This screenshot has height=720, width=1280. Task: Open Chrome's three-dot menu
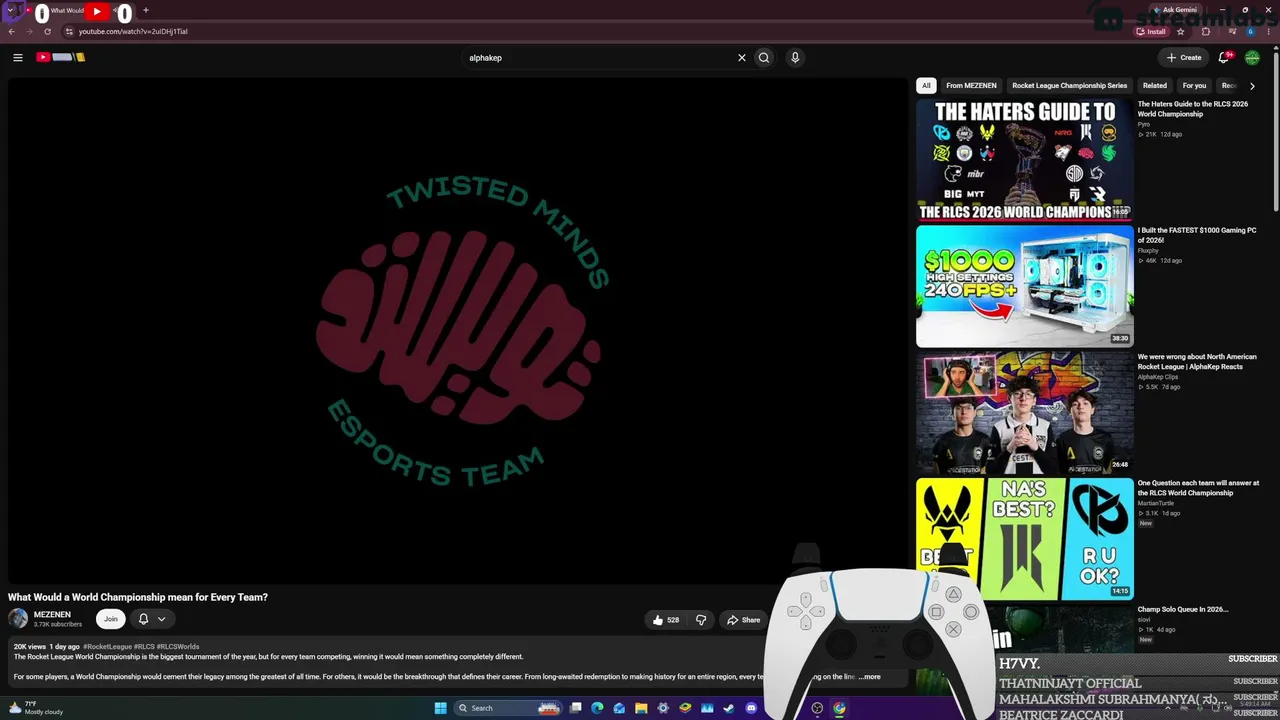point(1268,31)
